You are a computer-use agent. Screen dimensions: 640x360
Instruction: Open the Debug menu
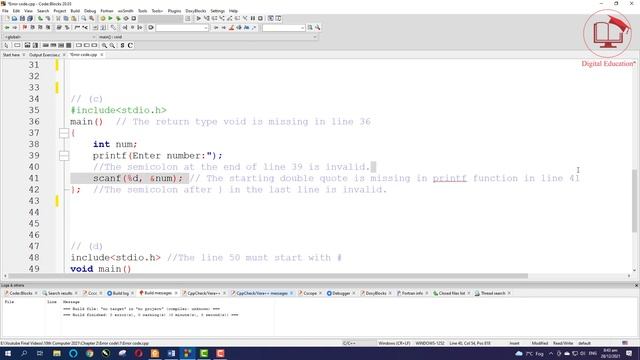[x=90, y=11]
